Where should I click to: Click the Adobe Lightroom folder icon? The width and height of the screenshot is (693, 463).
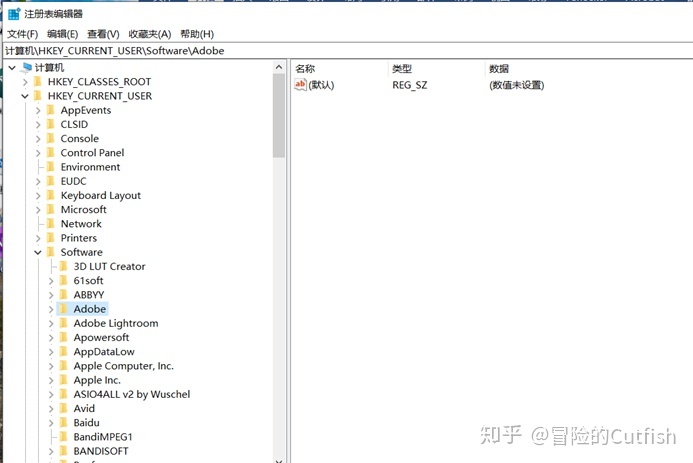click(x=64, y=323)
